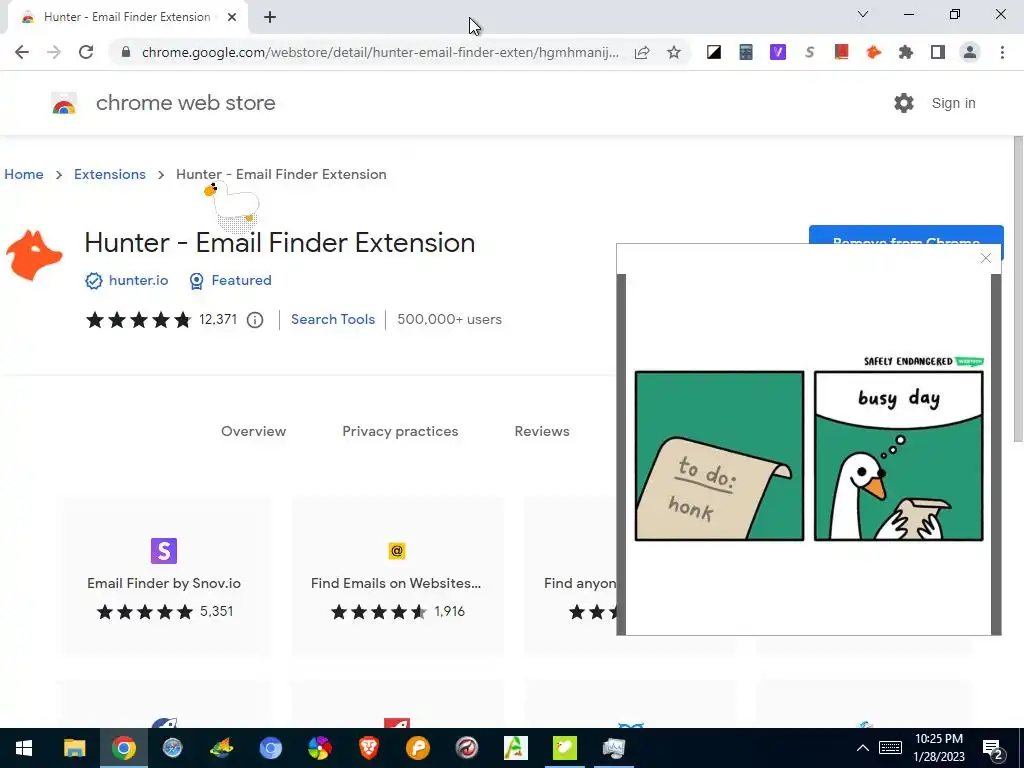Click the address bar URL
The width and height of the screenshot is (1024, 768).
(x=380, y=52)
